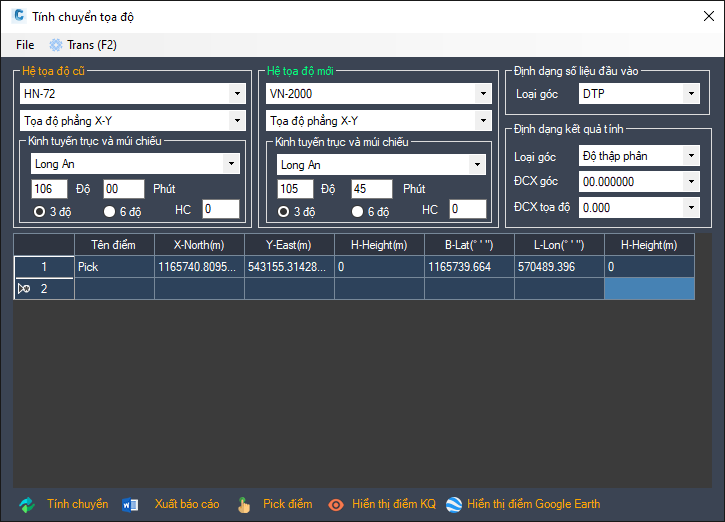Viewport: 725px width, 522px height.
Task: Click the Word icon for Xuất báo cáo
Action: (x=130, y=504)
